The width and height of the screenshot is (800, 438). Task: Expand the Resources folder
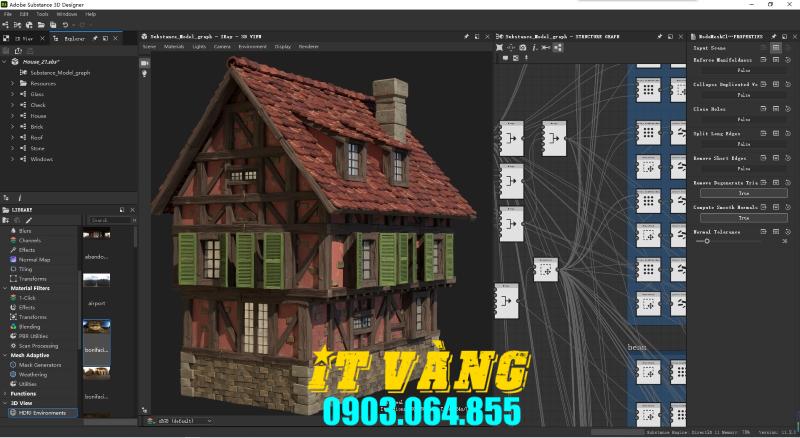point(13,83)
